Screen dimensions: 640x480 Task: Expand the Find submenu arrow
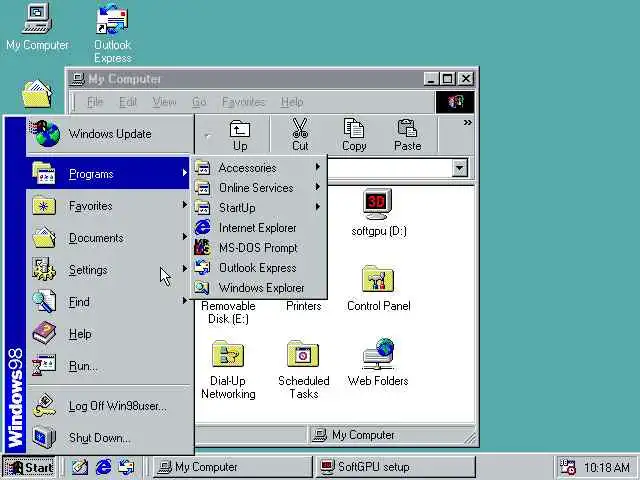(184, 301)
